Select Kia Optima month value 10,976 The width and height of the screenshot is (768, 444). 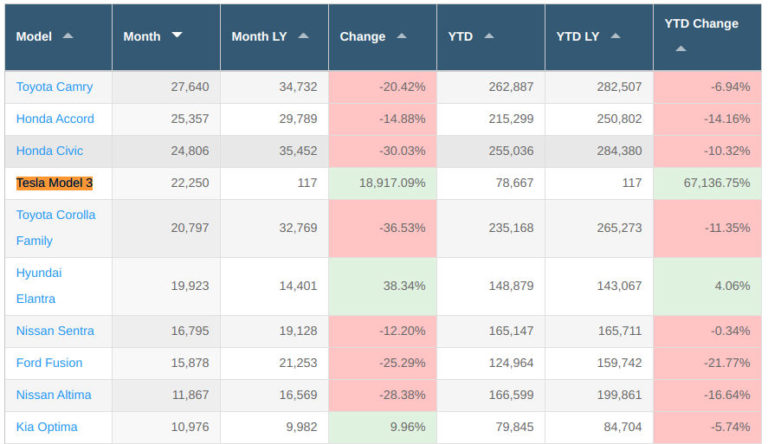pyautogui.click(x=190, y=427)
